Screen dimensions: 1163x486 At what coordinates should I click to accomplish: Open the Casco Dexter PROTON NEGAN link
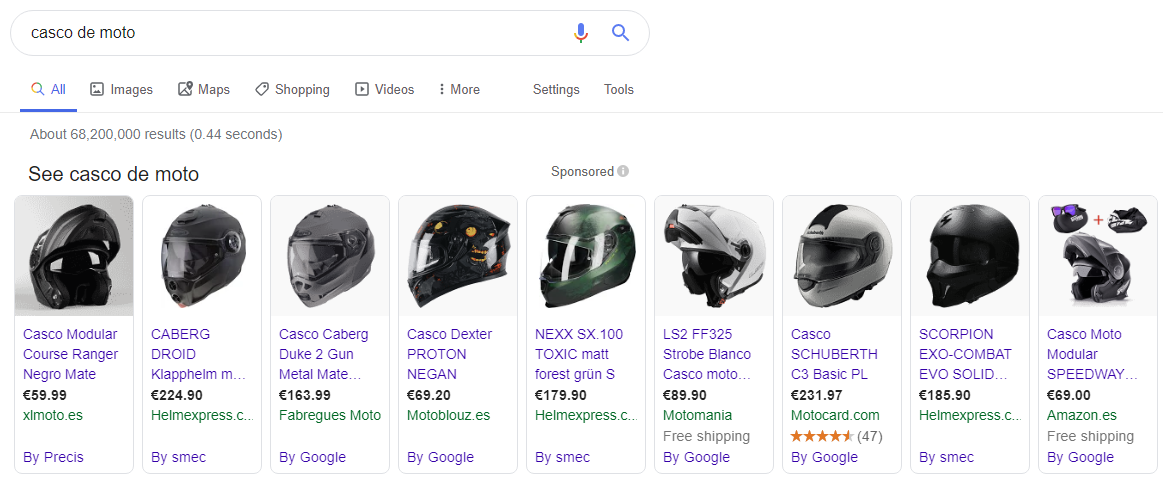[449, 354]
